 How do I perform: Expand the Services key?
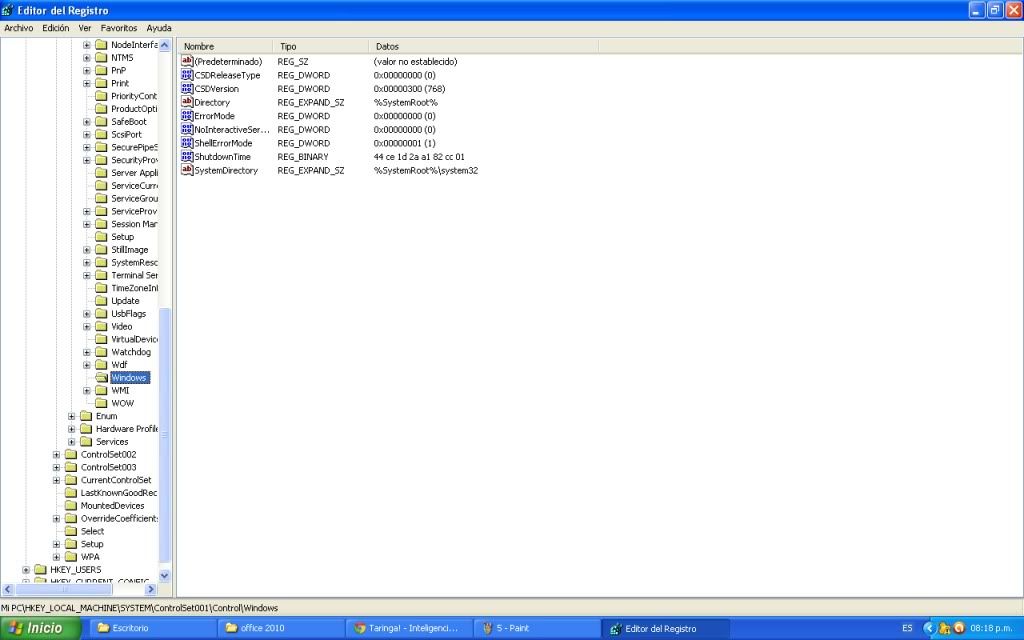pyautogui.click(x=72, y=441)
